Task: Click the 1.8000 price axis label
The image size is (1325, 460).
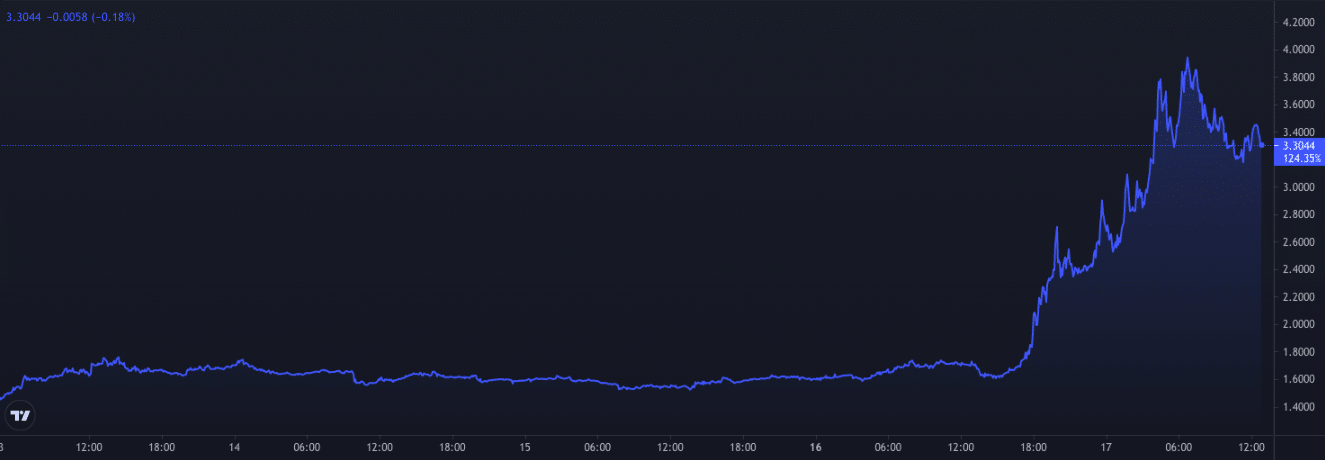Action: coord(1298,352)
